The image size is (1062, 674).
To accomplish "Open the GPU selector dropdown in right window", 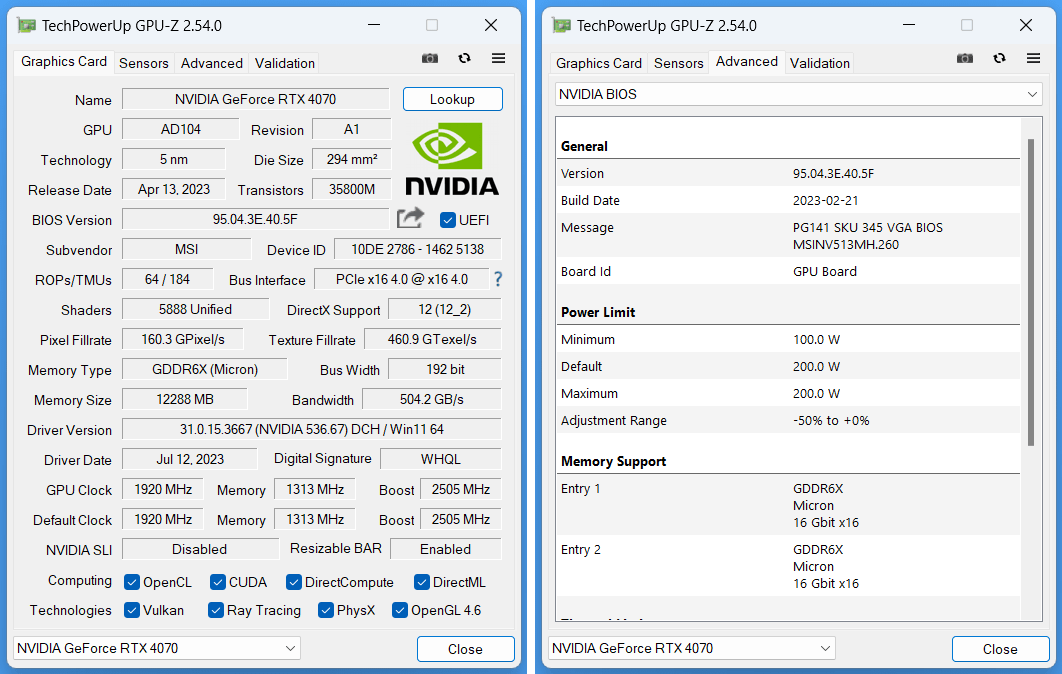I will point(691,648).
